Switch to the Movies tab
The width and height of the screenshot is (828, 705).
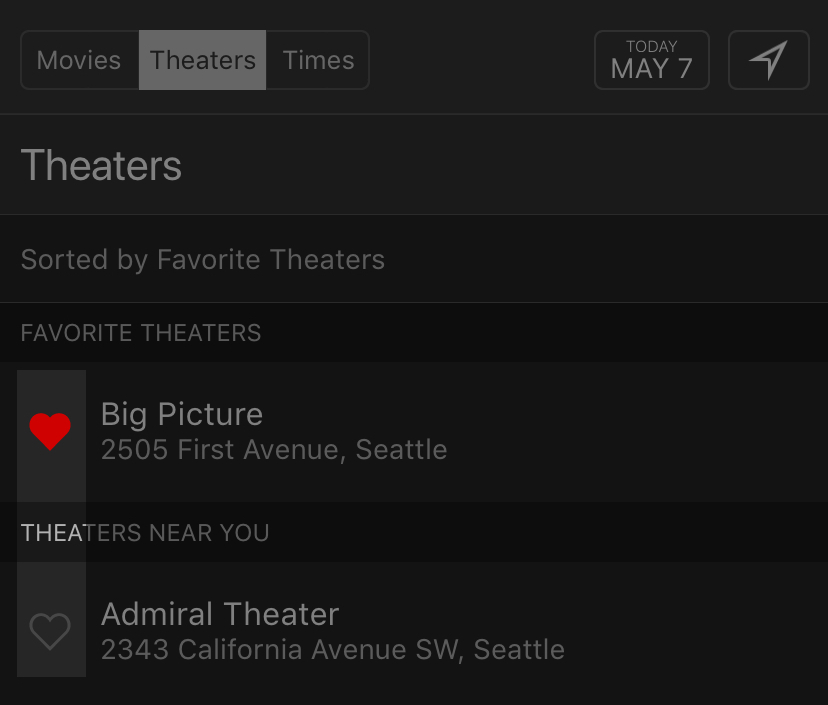79,60
